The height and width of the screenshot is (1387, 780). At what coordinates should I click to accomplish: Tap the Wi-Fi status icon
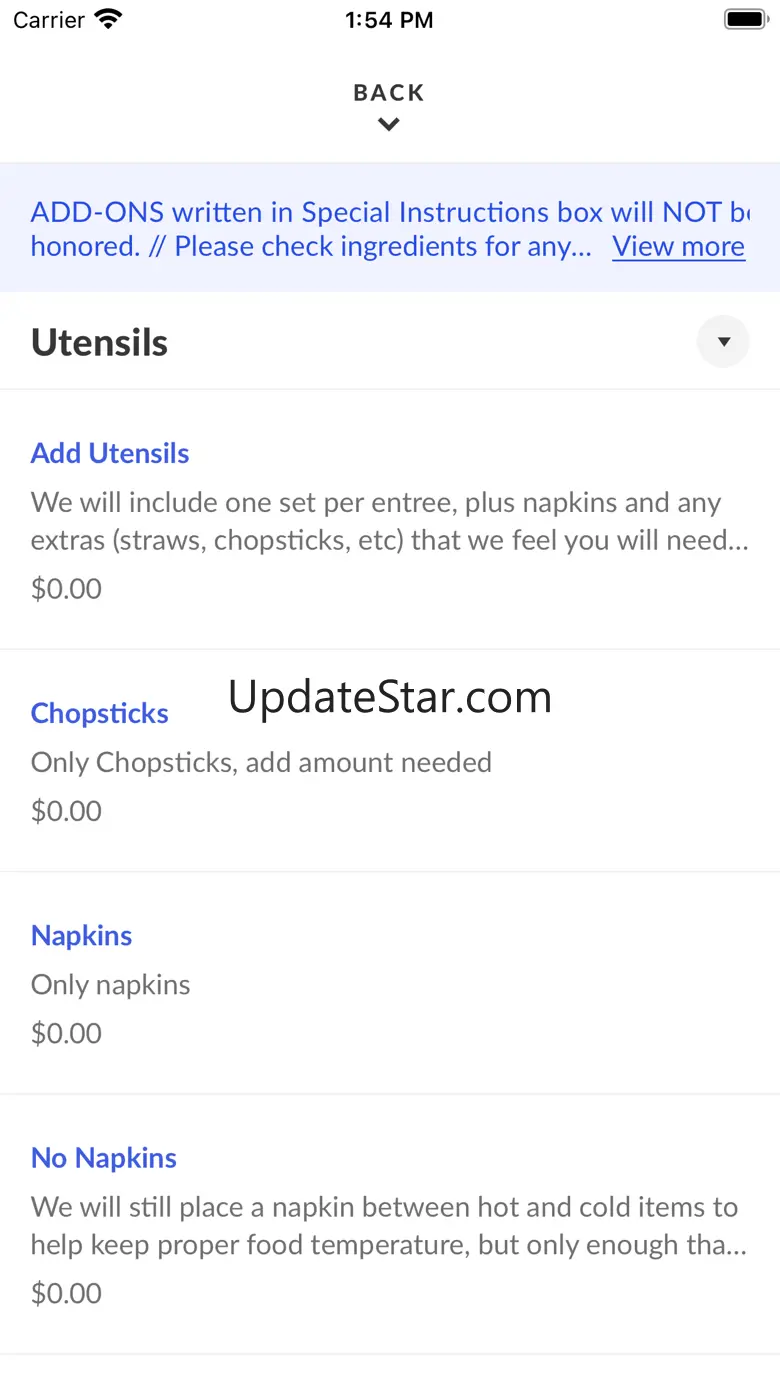click(108, 19)
